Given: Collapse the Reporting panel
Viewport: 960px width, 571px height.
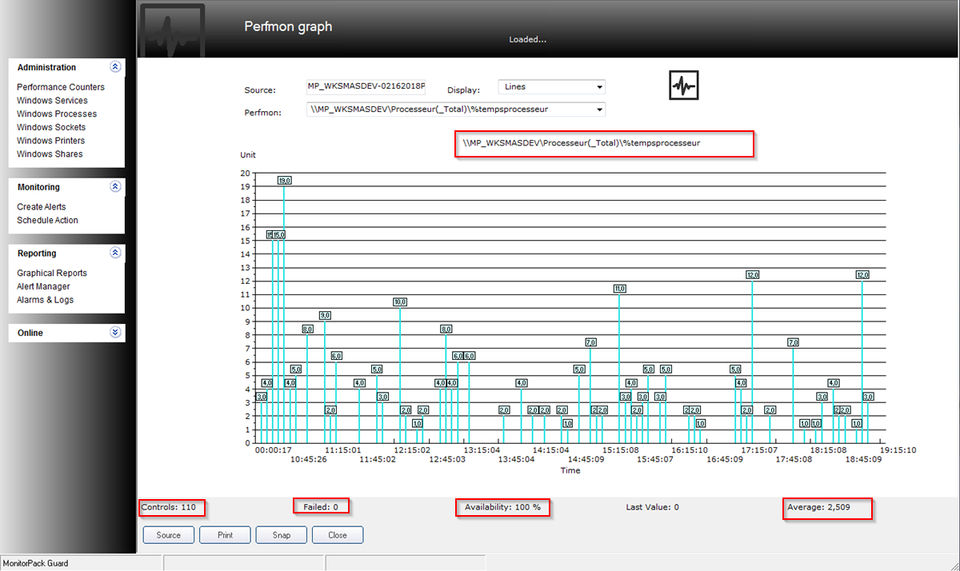Looking at the screenshot, I should coord(115,253).
